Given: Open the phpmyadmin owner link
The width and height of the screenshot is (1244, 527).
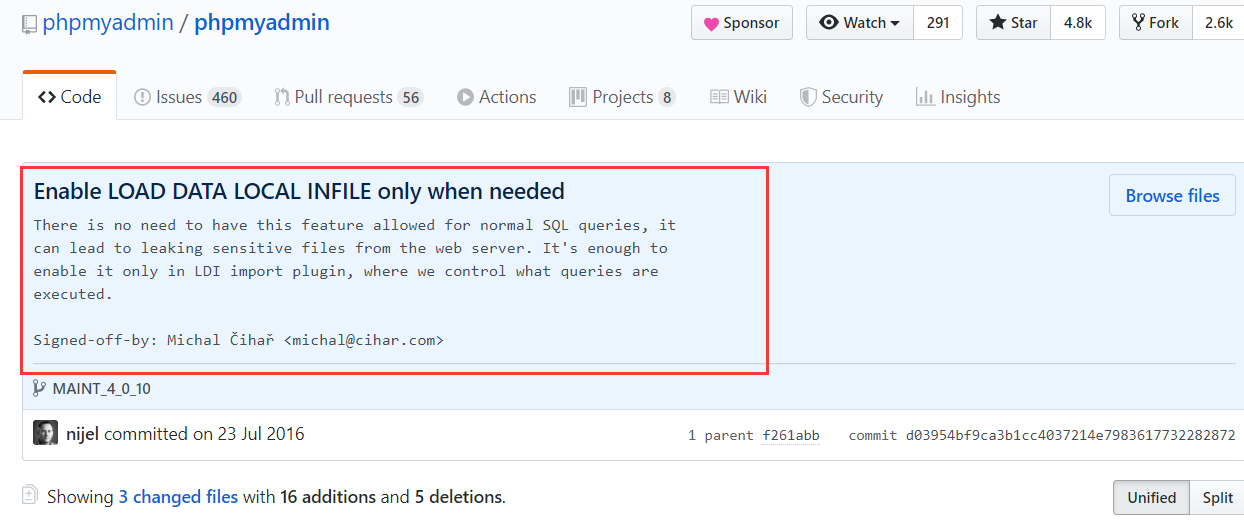Looking at the screenshot, I should coord(107,23).
